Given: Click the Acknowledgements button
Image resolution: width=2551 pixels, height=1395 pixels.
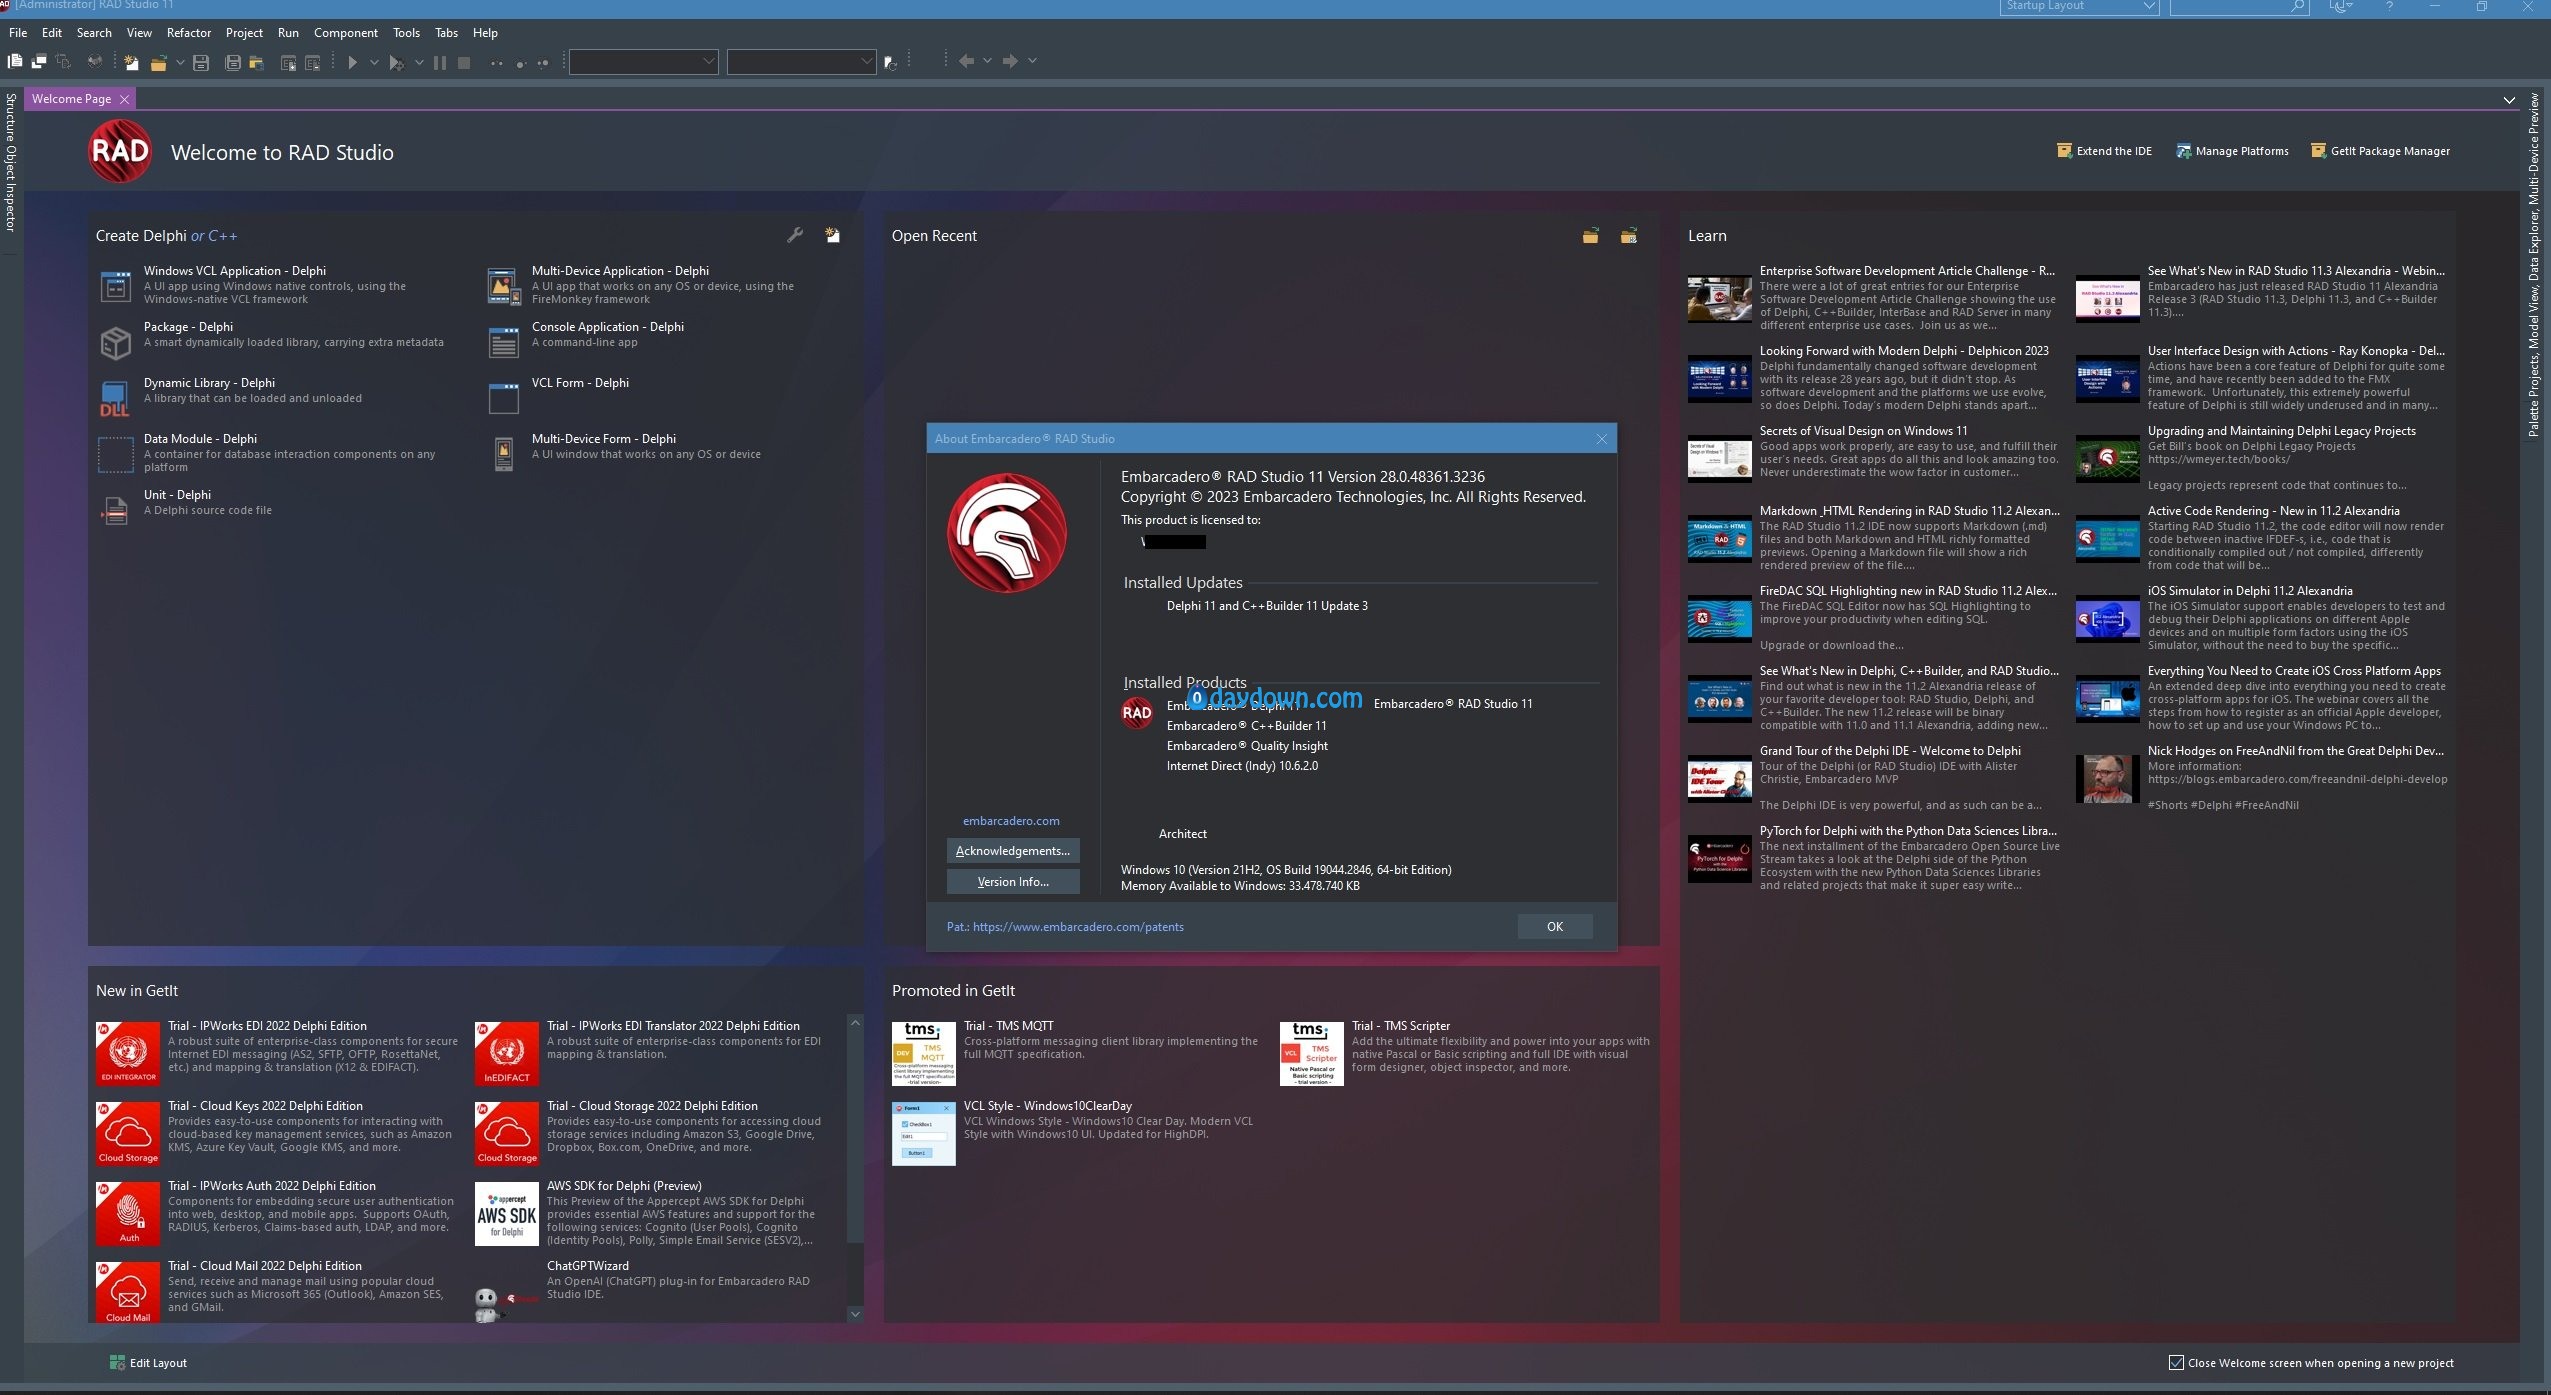Looking at the screenshot, I should tap(1013, 851).
